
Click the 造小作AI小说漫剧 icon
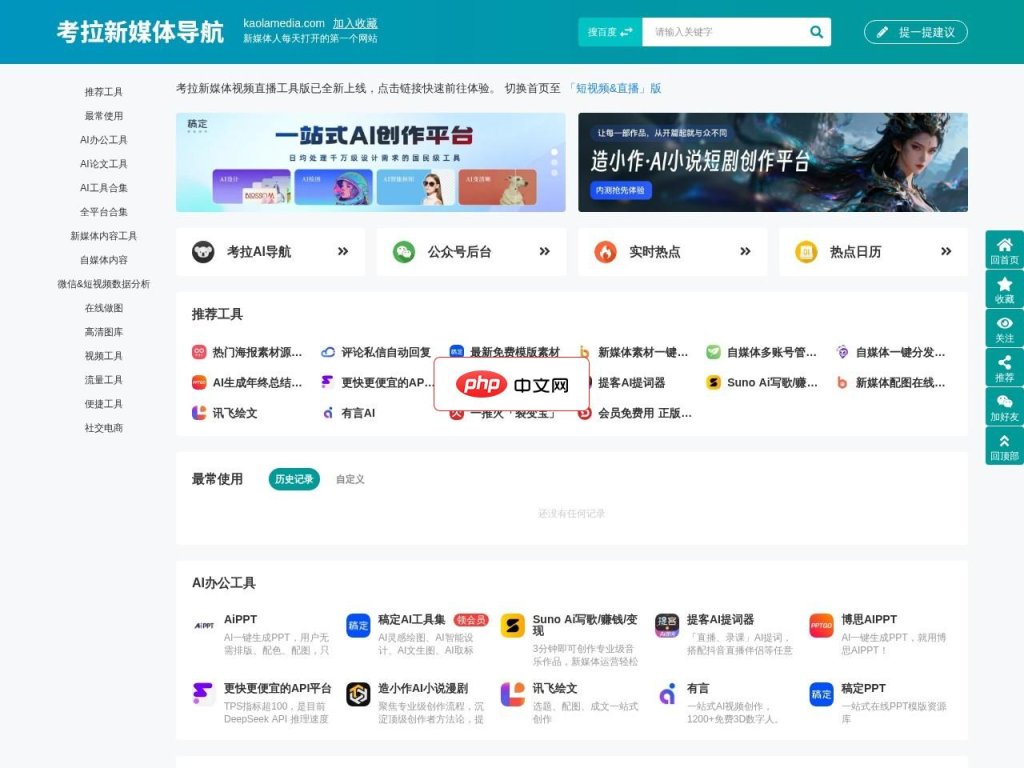(358, 694)
